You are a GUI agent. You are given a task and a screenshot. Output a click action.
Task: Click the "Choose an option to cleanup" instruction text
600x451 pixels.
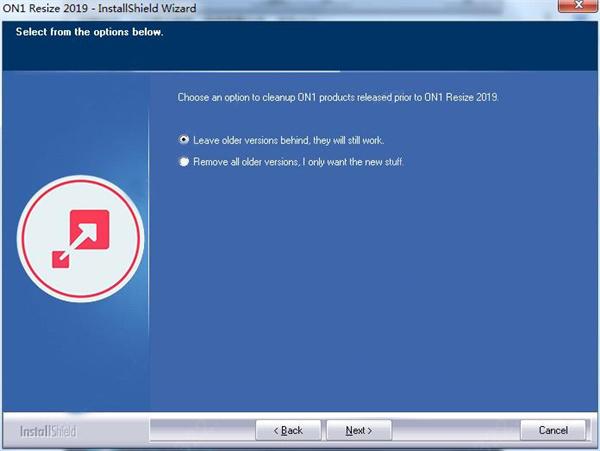coord(337,97)
